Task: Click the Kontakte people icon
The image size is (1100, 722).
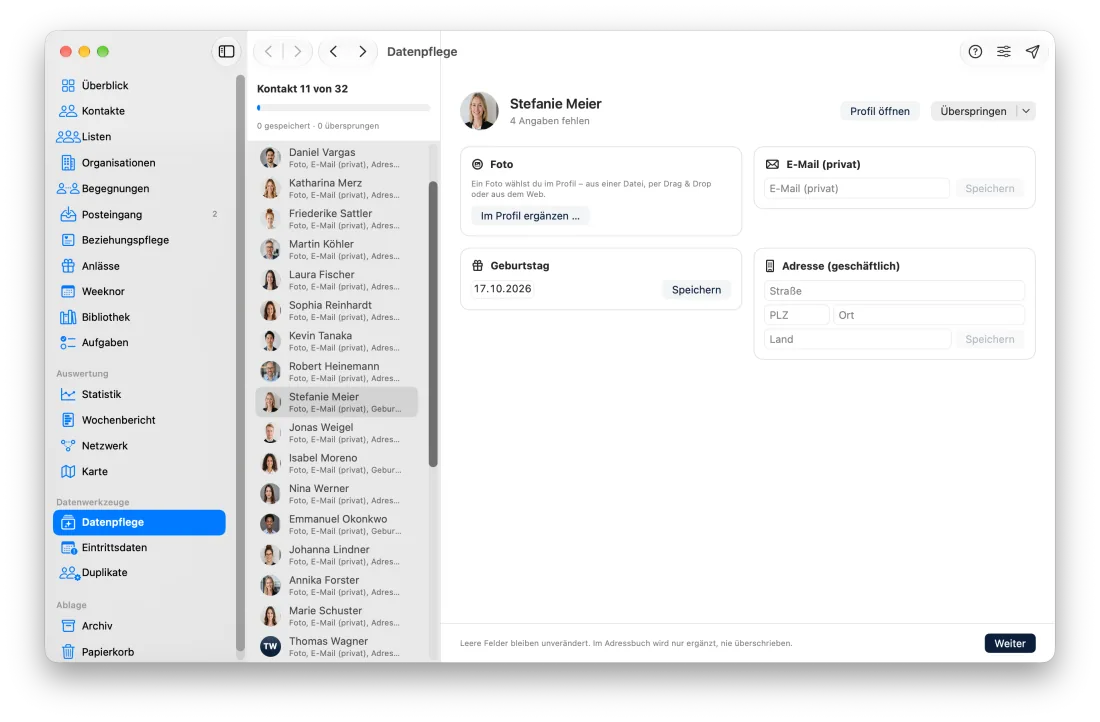Action: coord(68,111)
